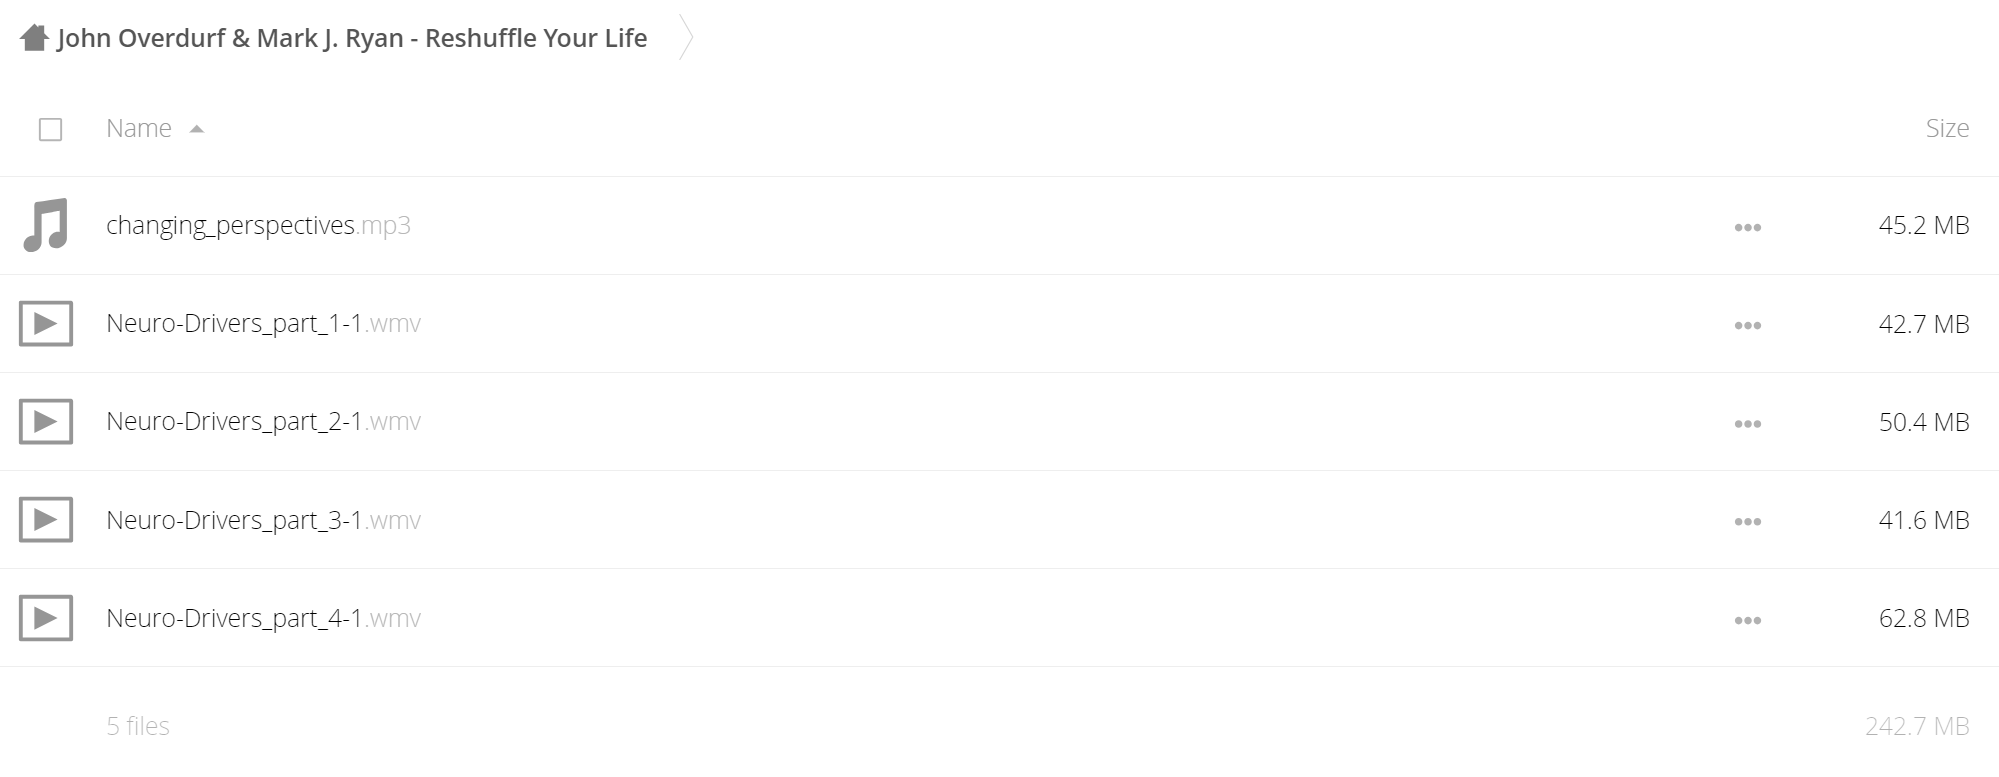Click the music note icon for changing_perspectives.mp3
This screenshot has width=1999, height=777.
coord(46,225)
